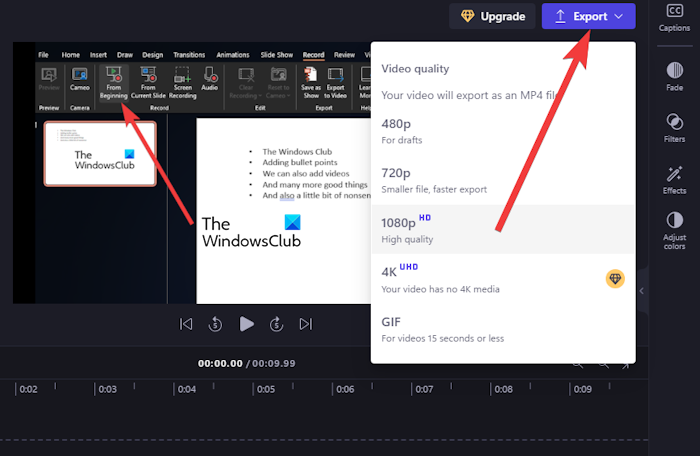This screenshot has width=700, height=456.
Task: Click the 0:08 timeline marker
Action: point(503,389)
